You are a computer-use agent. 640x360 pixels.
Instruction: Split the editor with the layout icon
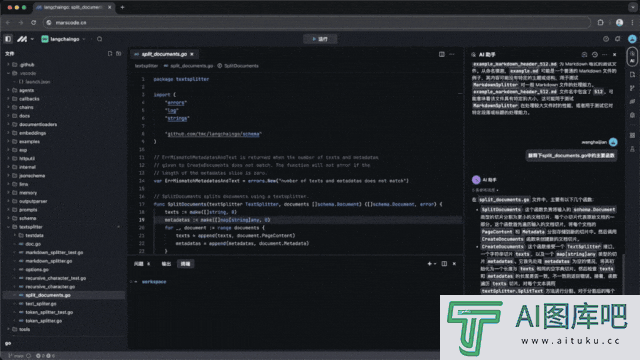[442, 54]
